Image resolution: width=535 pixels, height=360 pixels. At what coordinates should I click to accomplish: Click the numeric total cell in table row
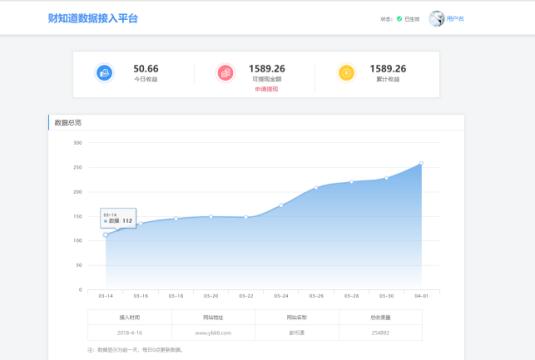tap(380, 332)
